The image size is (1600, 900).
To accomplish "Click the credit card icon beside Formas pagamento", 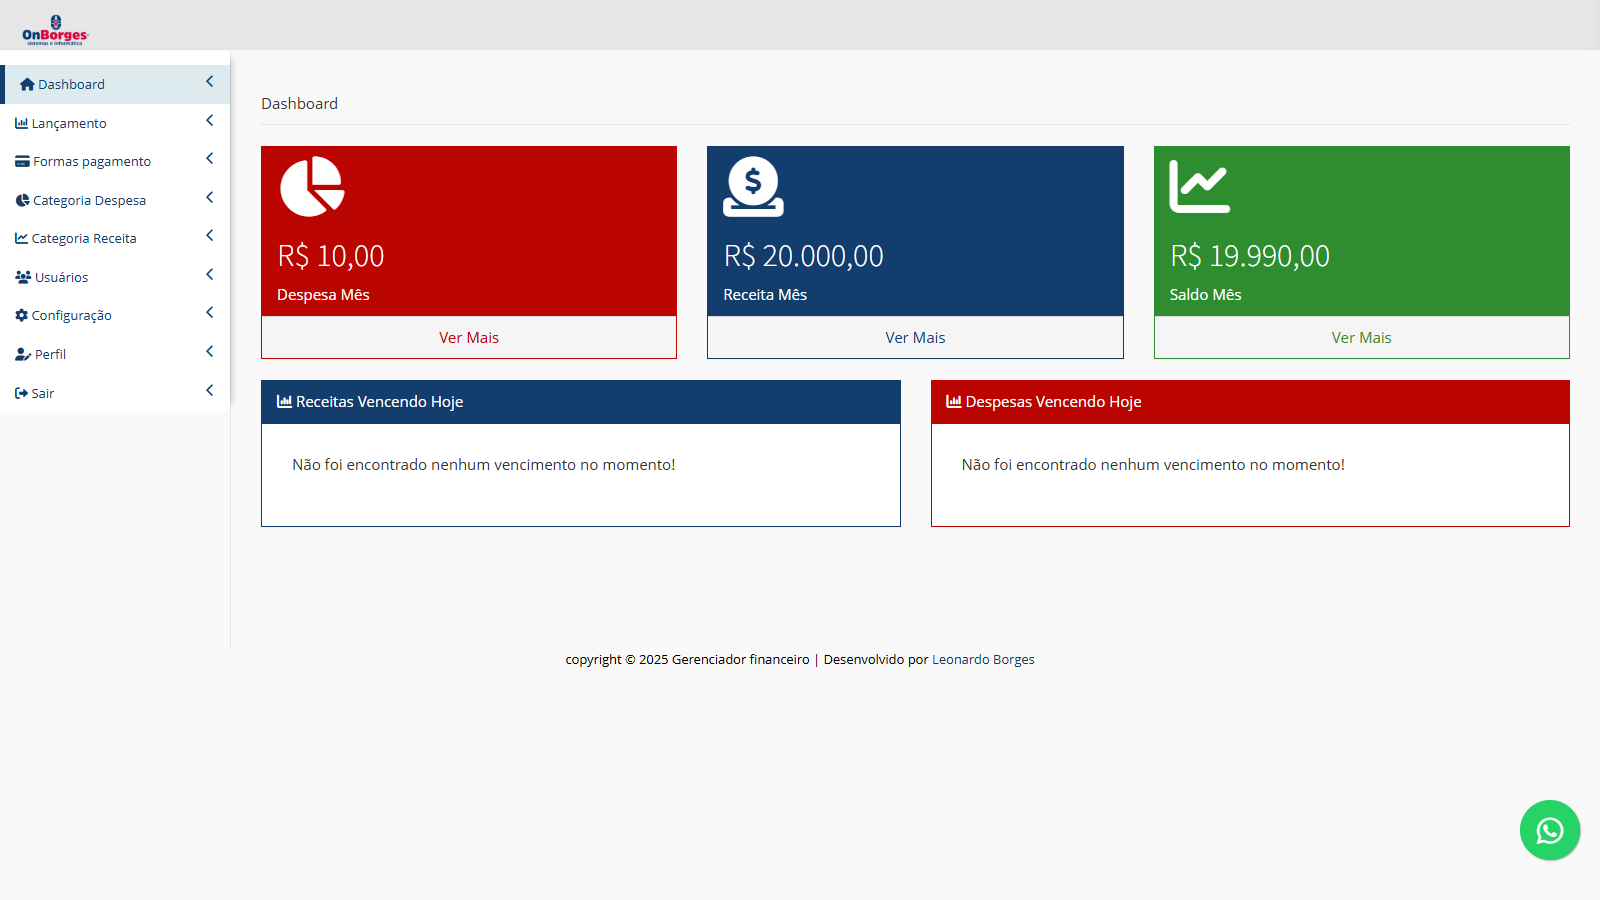I will point(22,162).
